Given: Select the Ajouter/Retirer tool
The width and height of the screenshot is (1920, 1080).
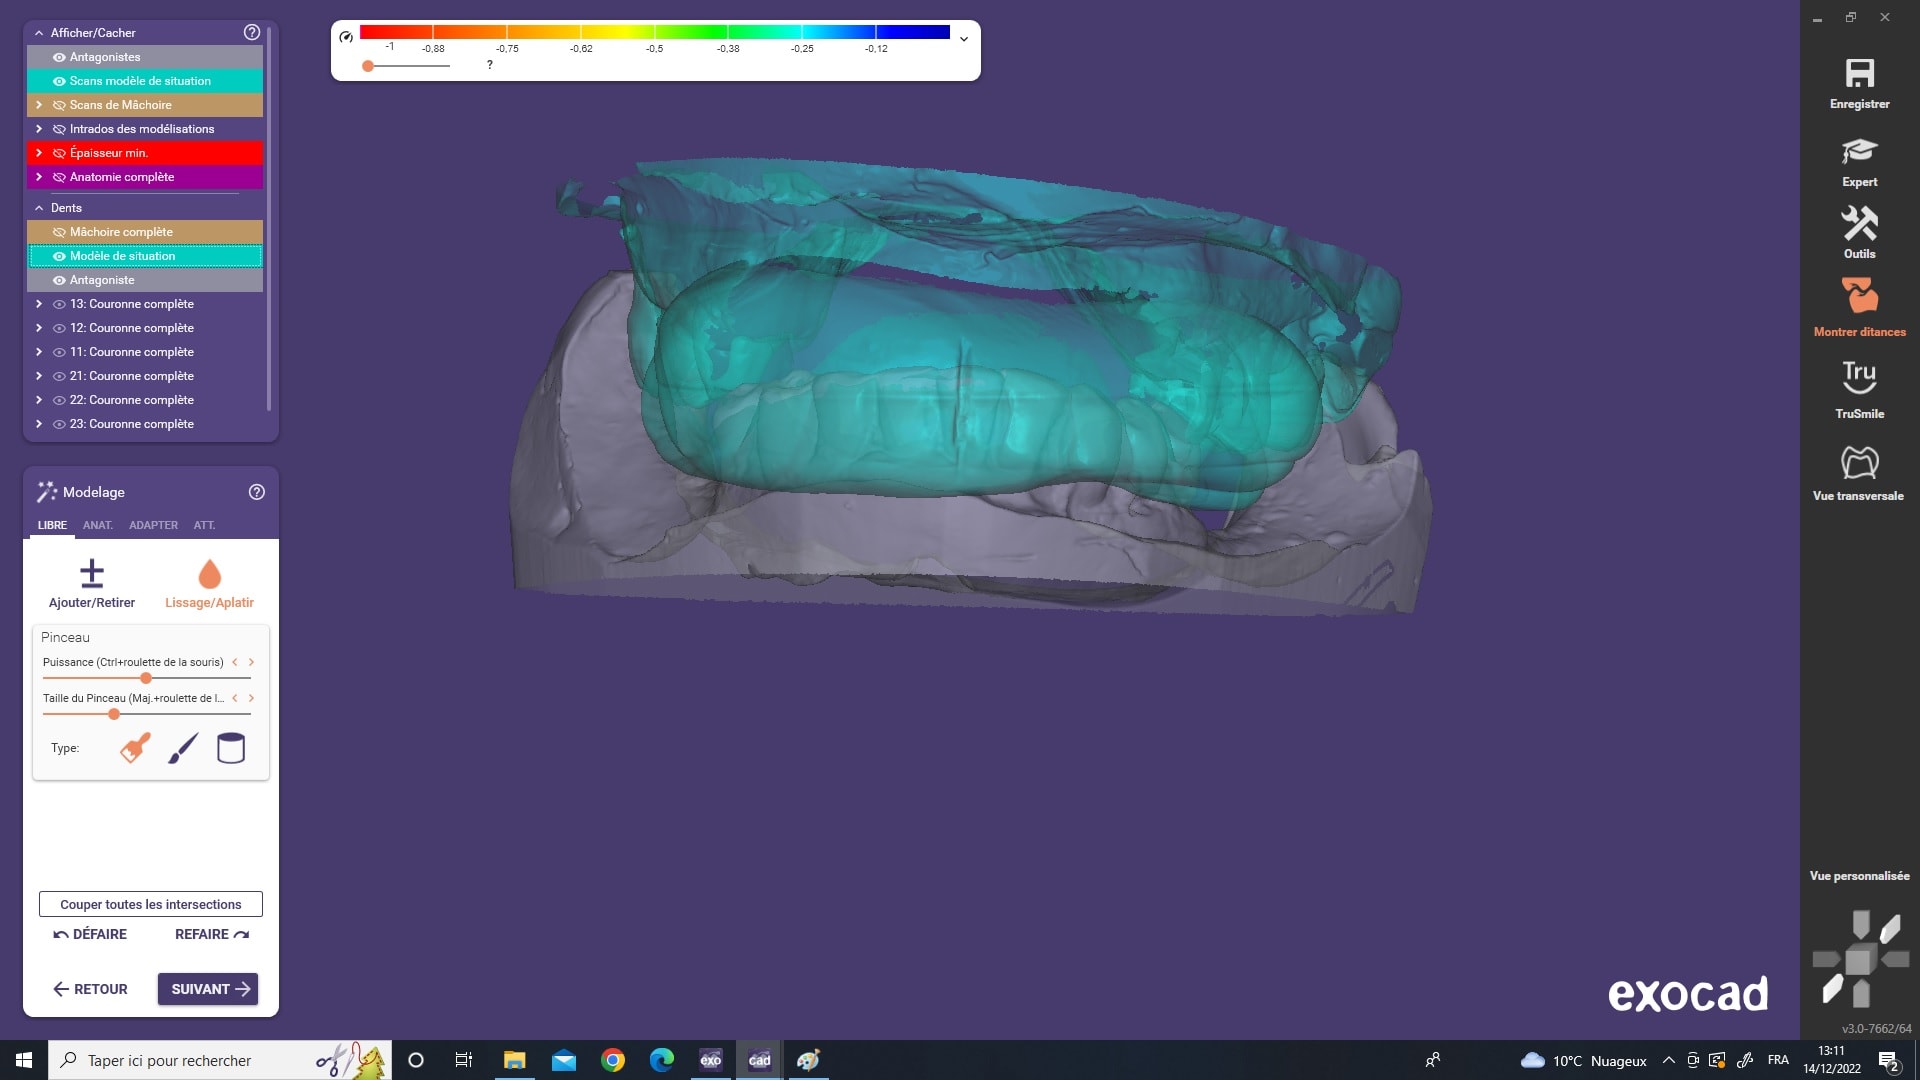Looking at the screenshot, I should pyautogui.click(x=92, y=574).
